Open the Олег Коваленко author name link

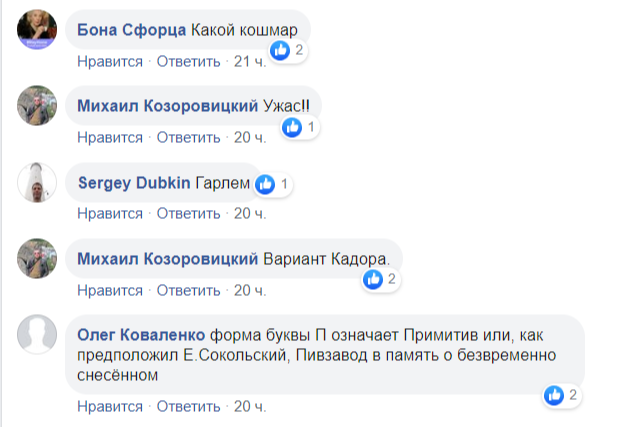[141, 334]
